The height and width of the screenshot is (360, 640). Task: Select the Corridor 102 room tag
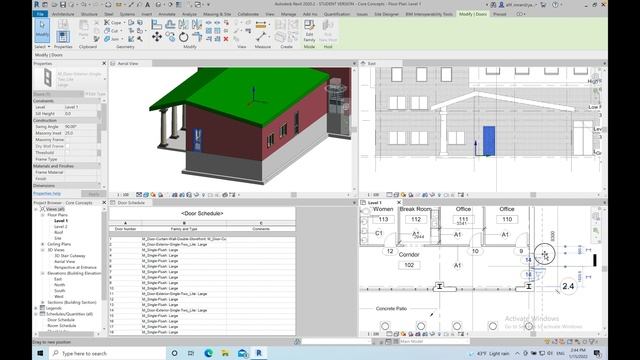click(409, 265)
